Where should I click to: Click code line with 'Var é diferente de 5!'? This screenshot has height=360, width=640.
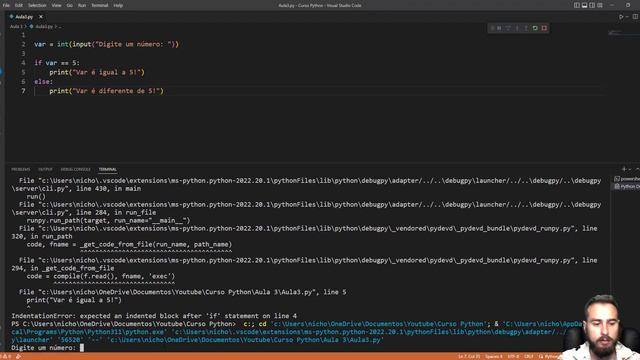106,91
